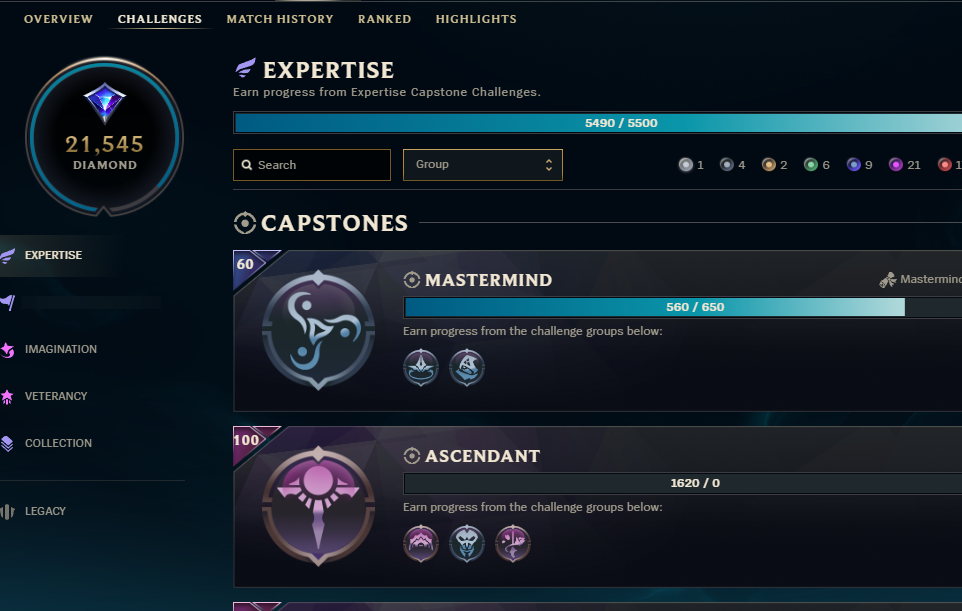962x611 pixels.
Task: Switch to Match History tab
Action: pos(280,19)
